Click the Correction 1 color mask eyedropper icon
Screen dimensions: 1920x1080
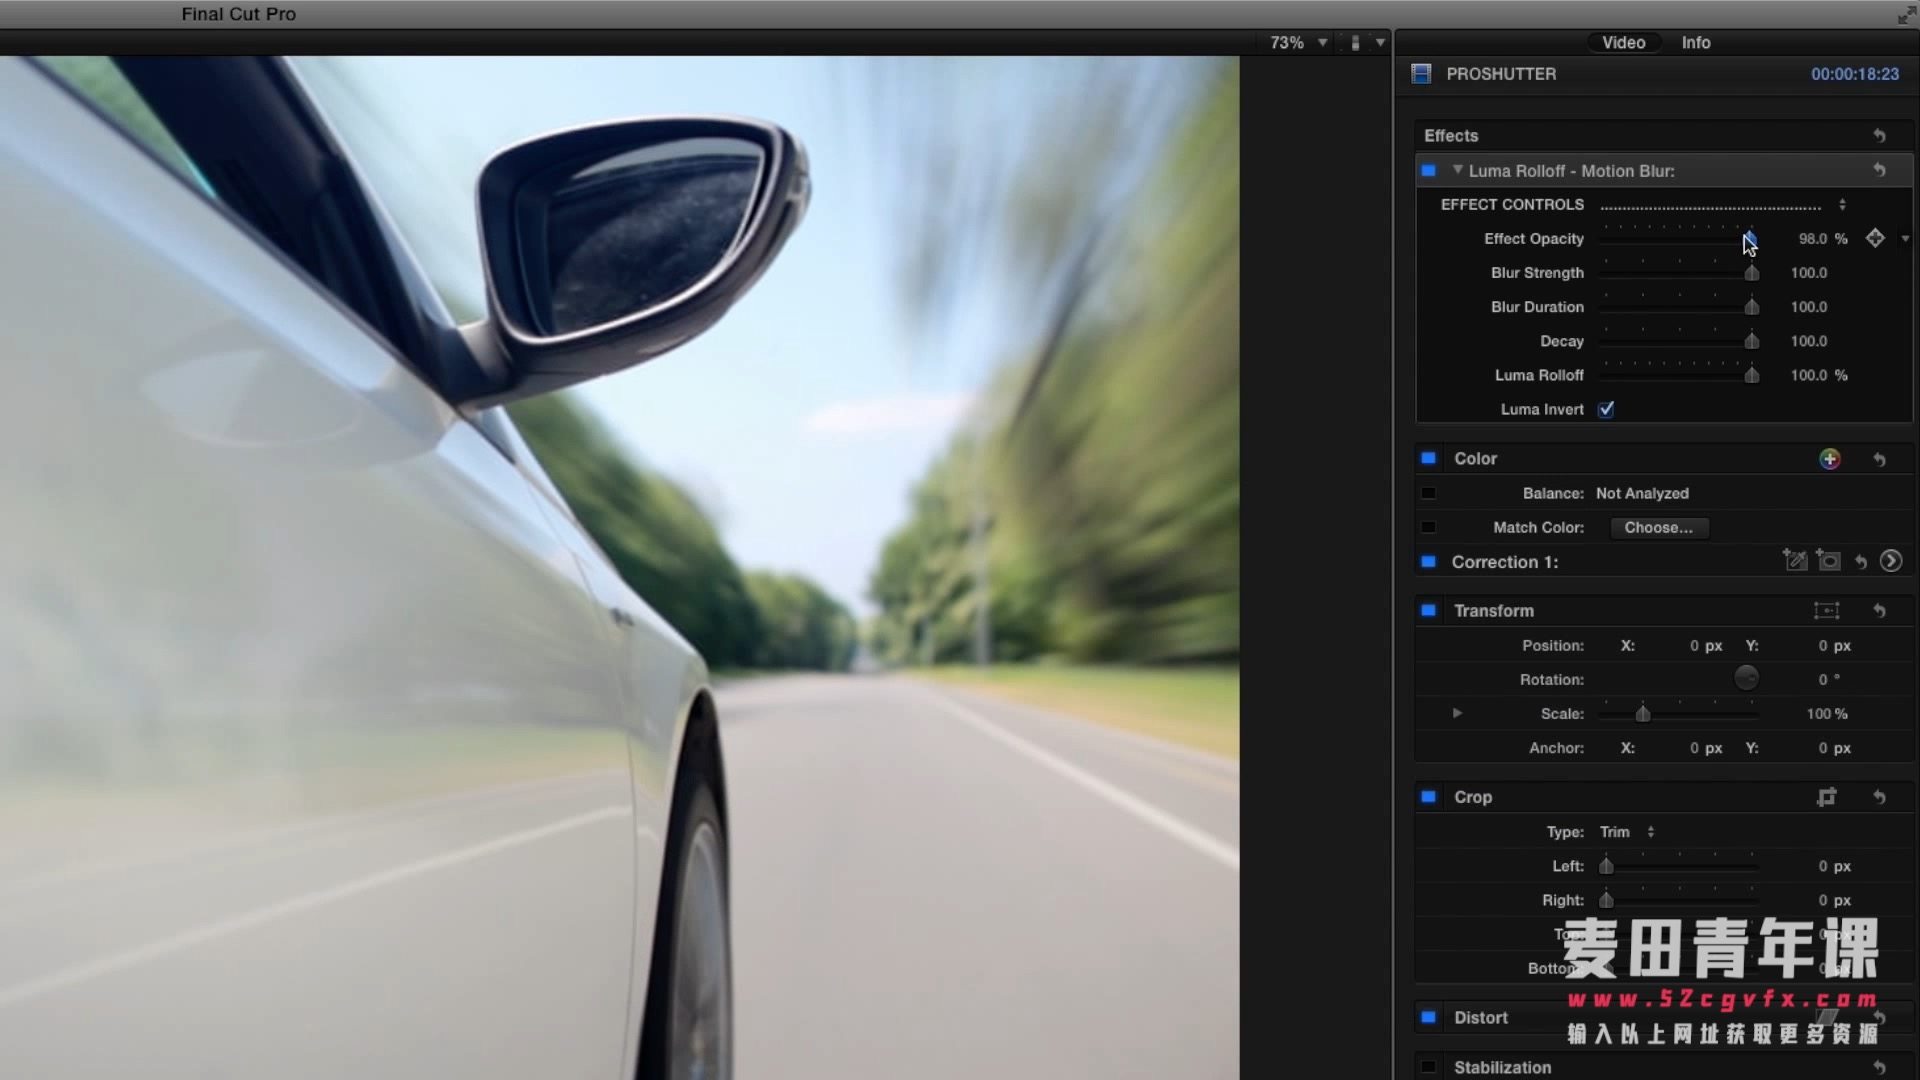(x=1795, y=561)
